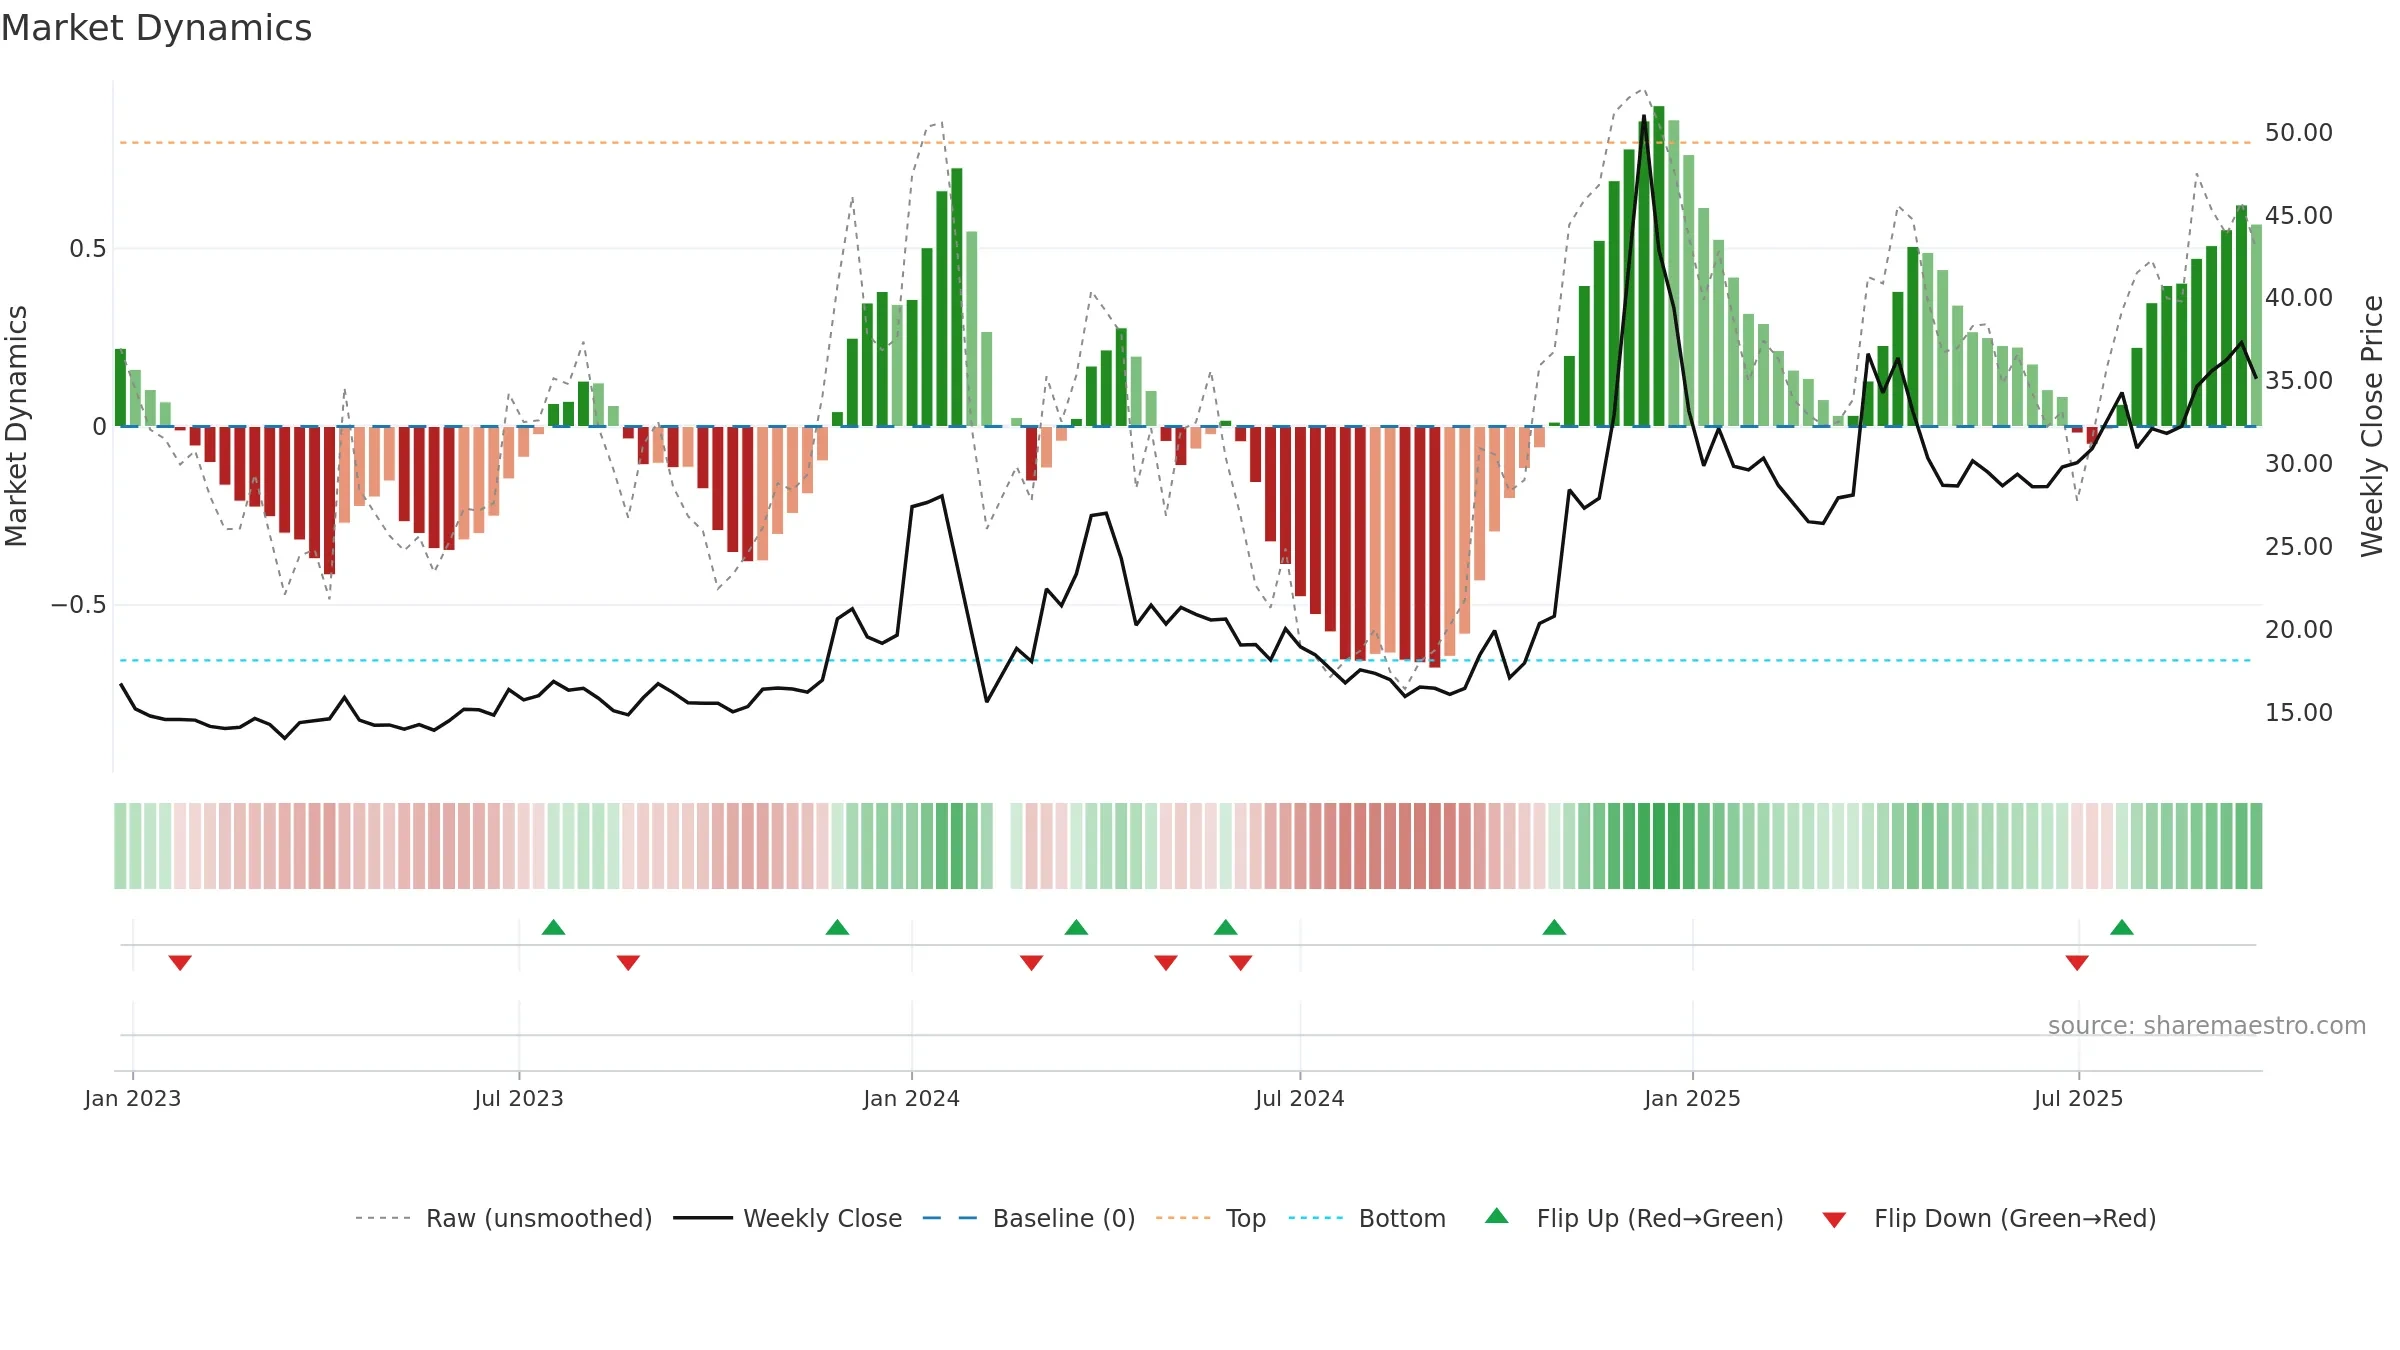This screenshot has width=2400, height=1350.
Task: Click the flip-up marker near late Oct 2024
Action: [1554, 927]
